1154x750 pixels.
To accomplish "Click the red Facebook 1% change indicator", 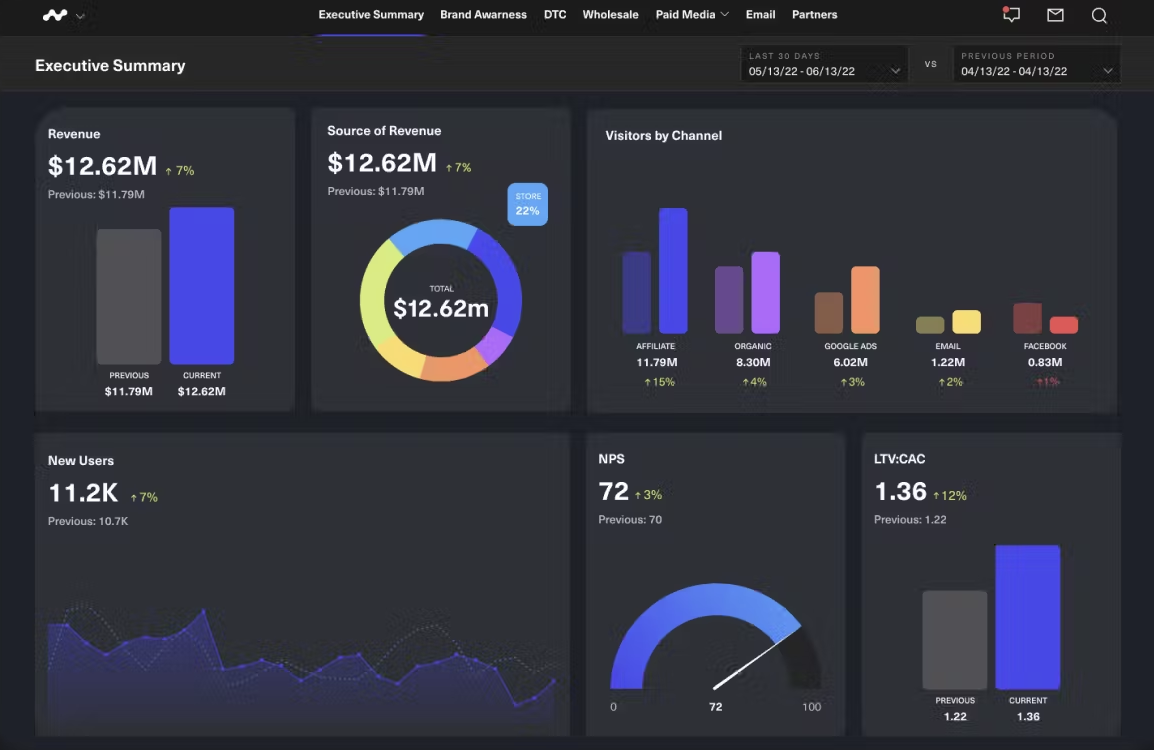I will (1047, 382).
